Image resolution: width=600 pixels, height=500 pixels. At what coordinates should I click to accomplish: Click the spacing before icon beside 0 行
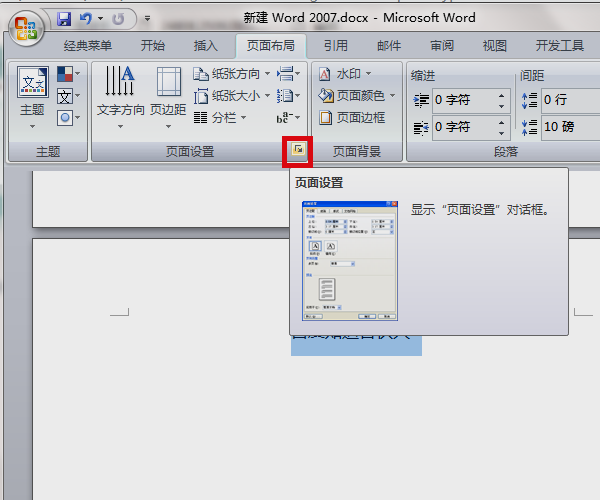coord(530,101)
